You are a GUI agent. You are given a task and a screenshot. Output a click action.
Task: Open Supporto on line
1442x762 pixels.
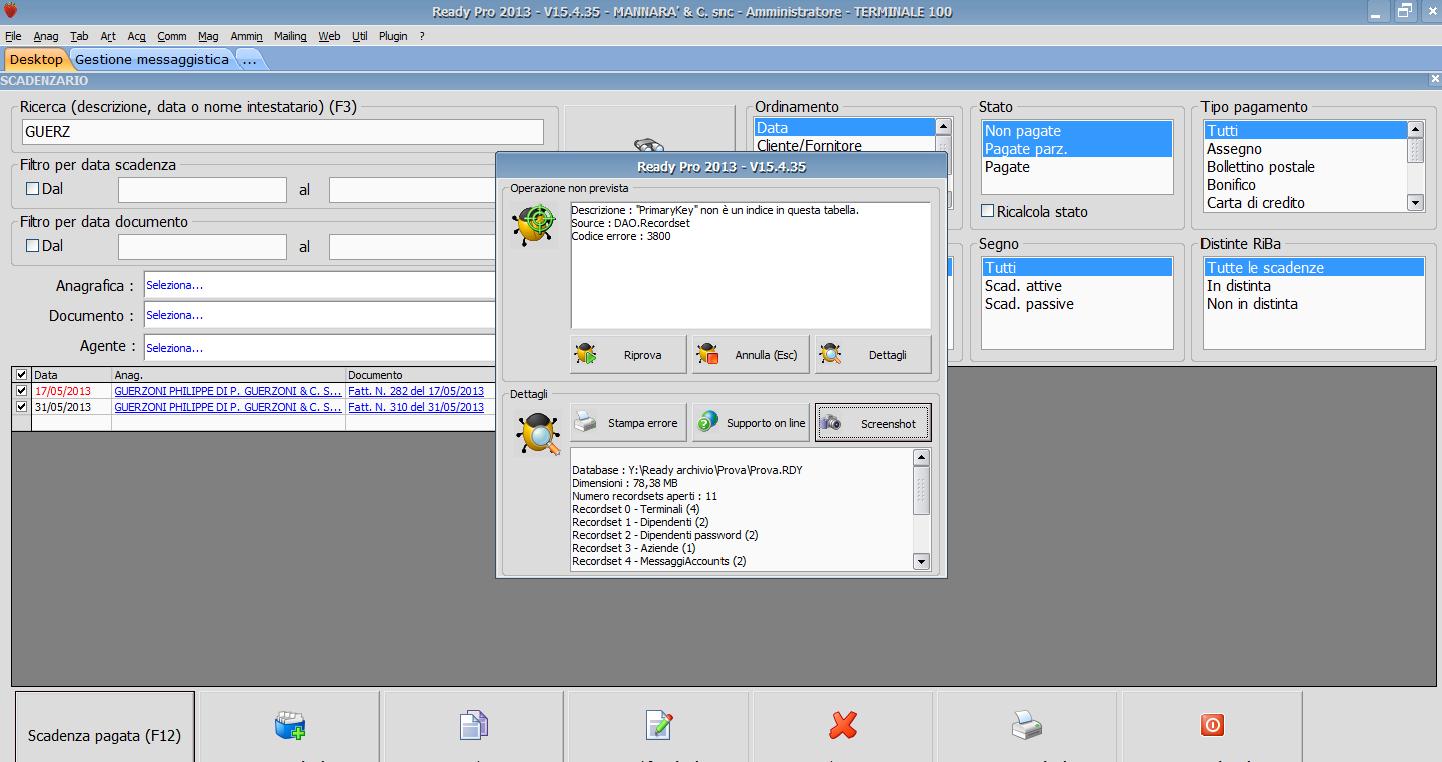click(x=751, y=423)
